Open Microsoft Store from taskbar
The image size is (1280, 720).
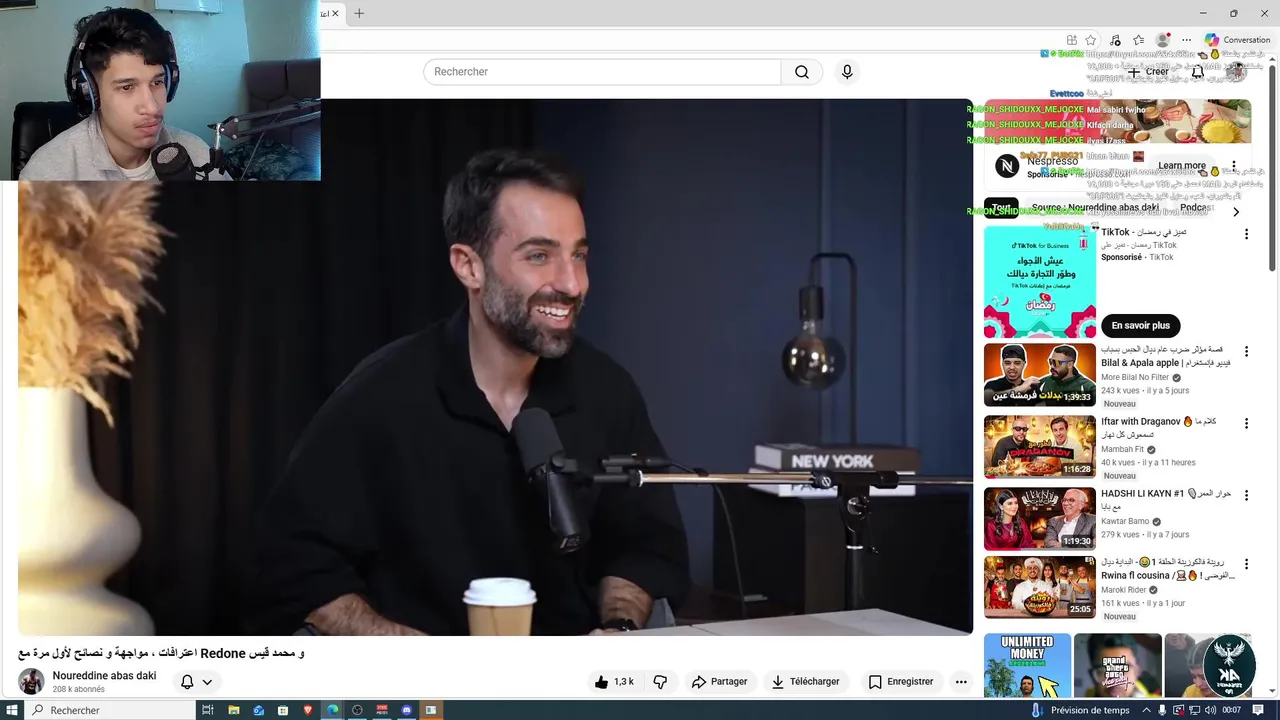(283, 710)
